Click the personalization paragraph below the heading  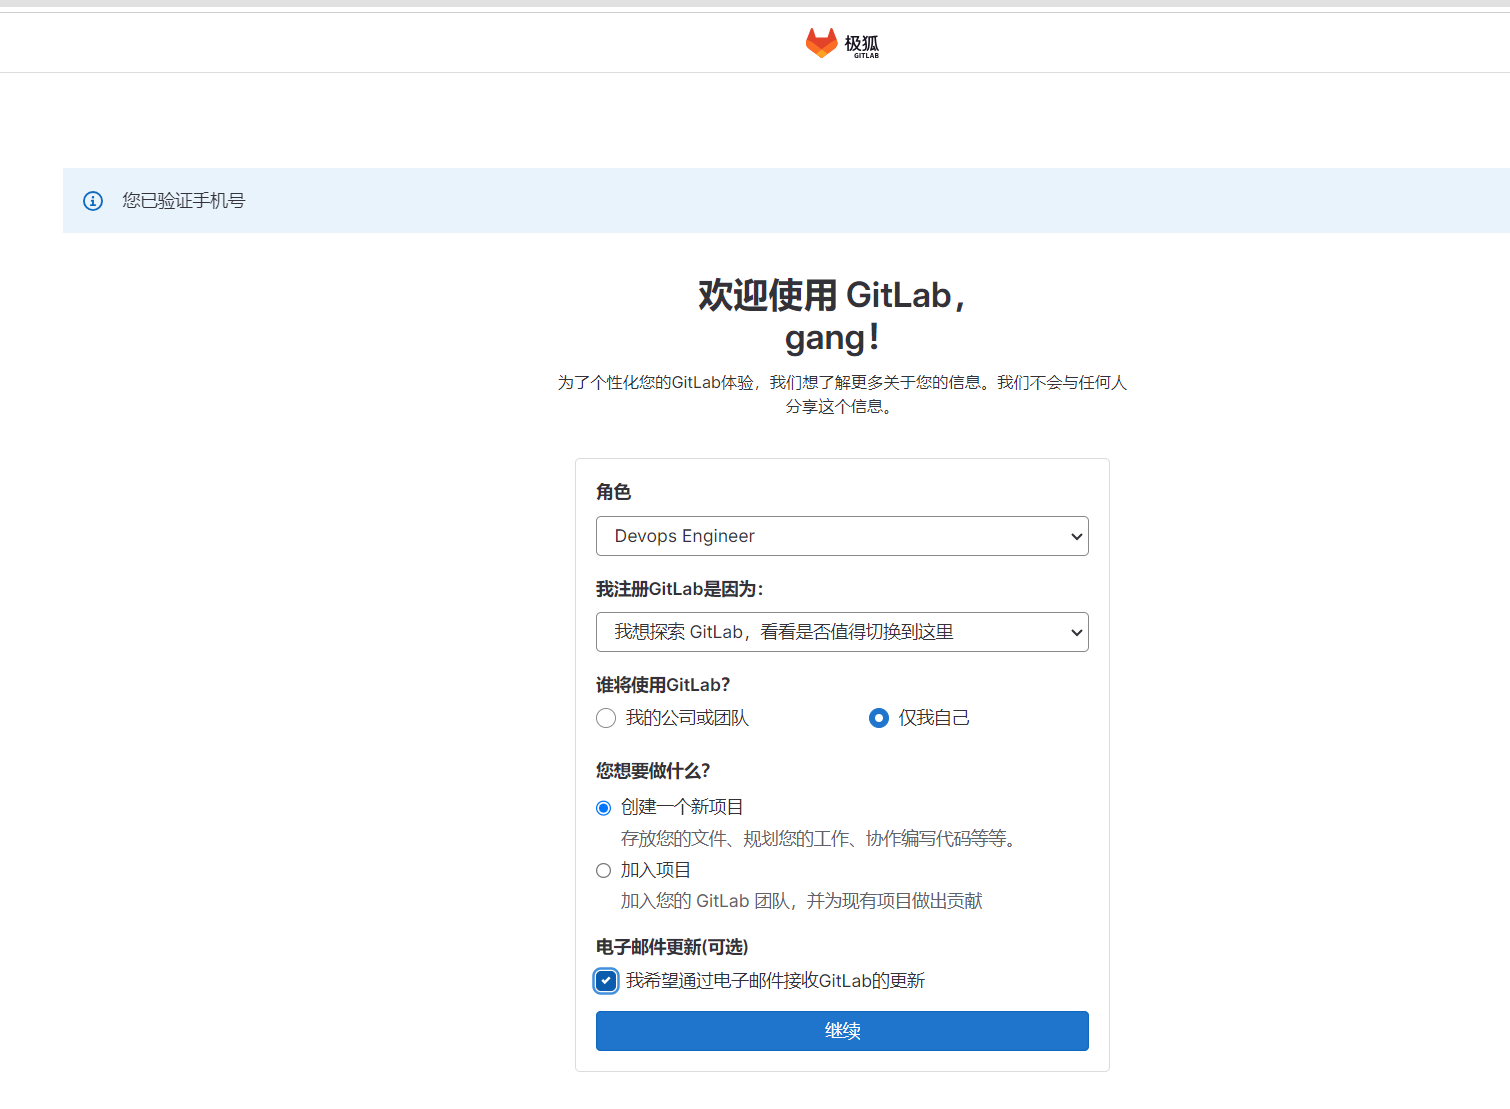[x=842, y=394]
